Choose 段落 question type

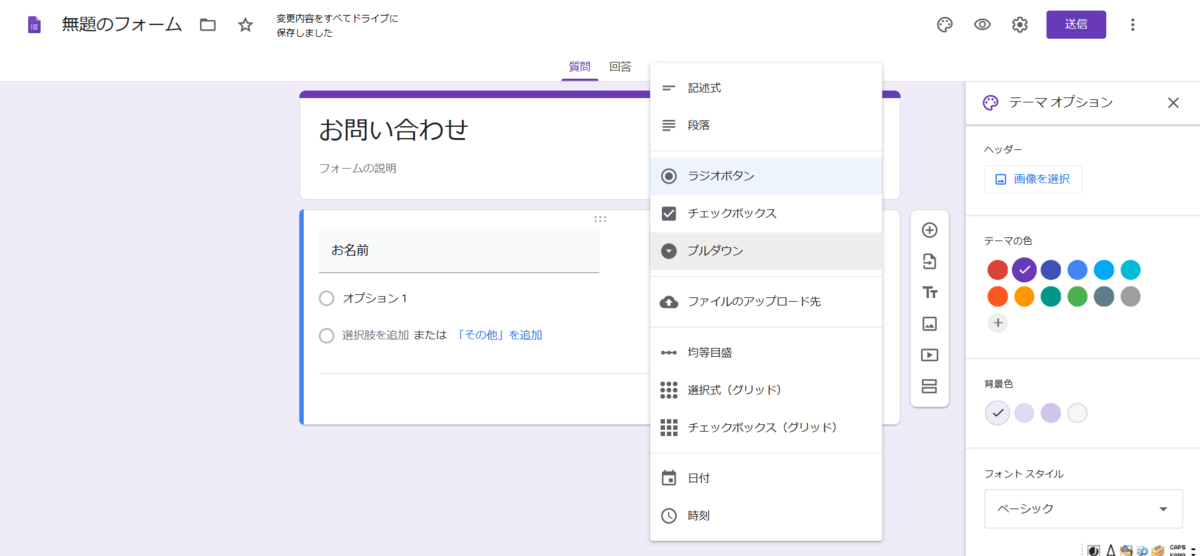click(766, 126)
